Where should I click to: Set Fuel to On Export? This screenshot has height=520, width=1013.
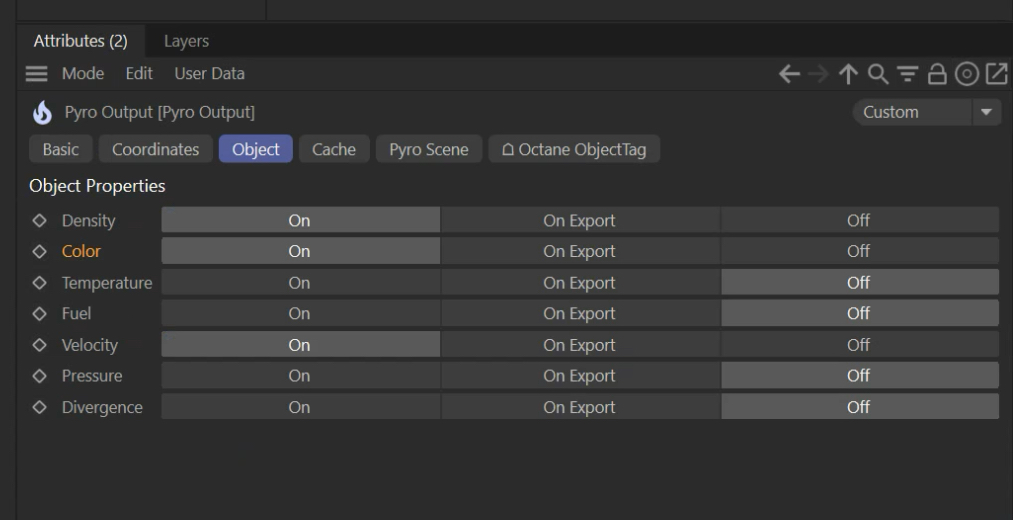(579, 314)
